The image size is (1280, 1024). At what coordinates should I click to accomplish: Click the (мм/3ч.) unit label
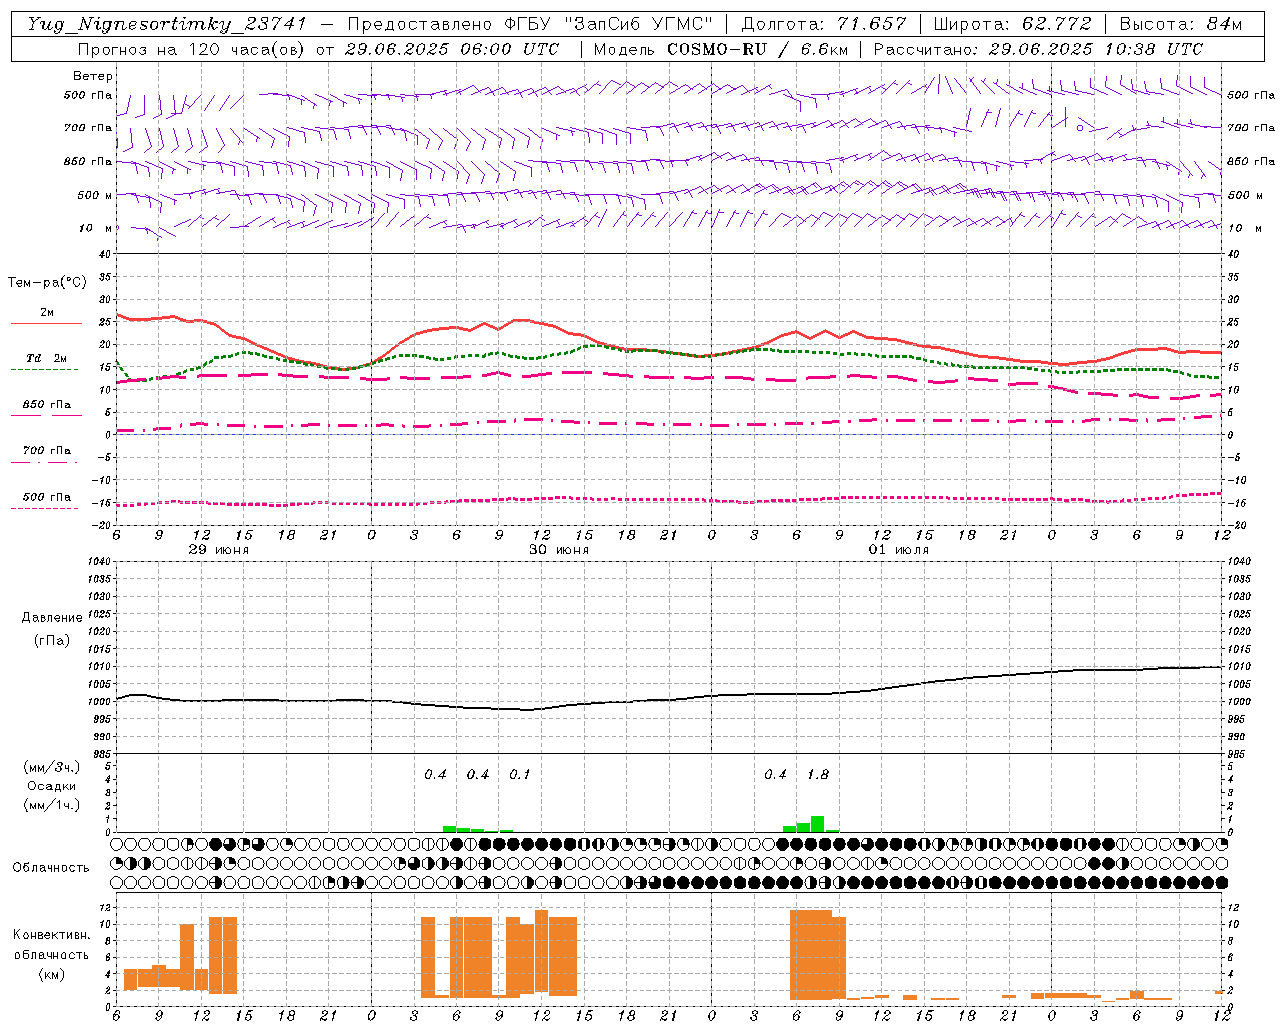tap(52, 767)
